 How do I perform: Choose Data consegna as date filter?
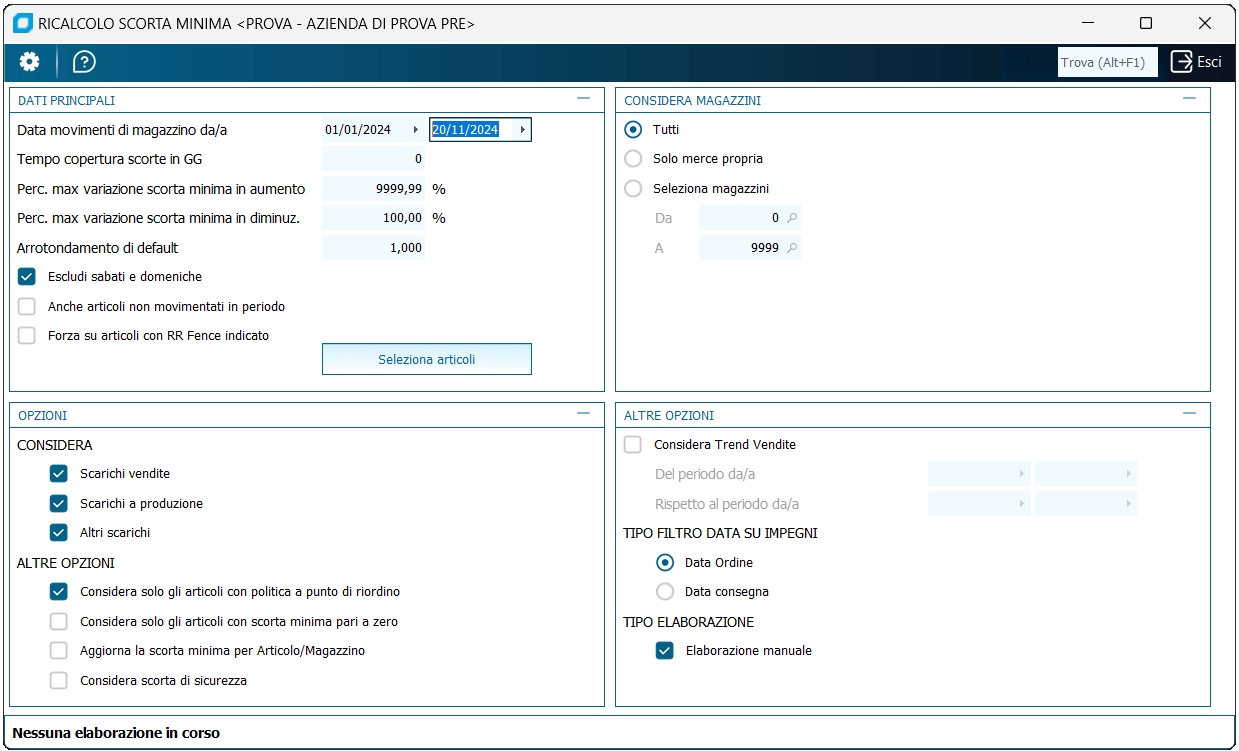[x=665, y=592]
